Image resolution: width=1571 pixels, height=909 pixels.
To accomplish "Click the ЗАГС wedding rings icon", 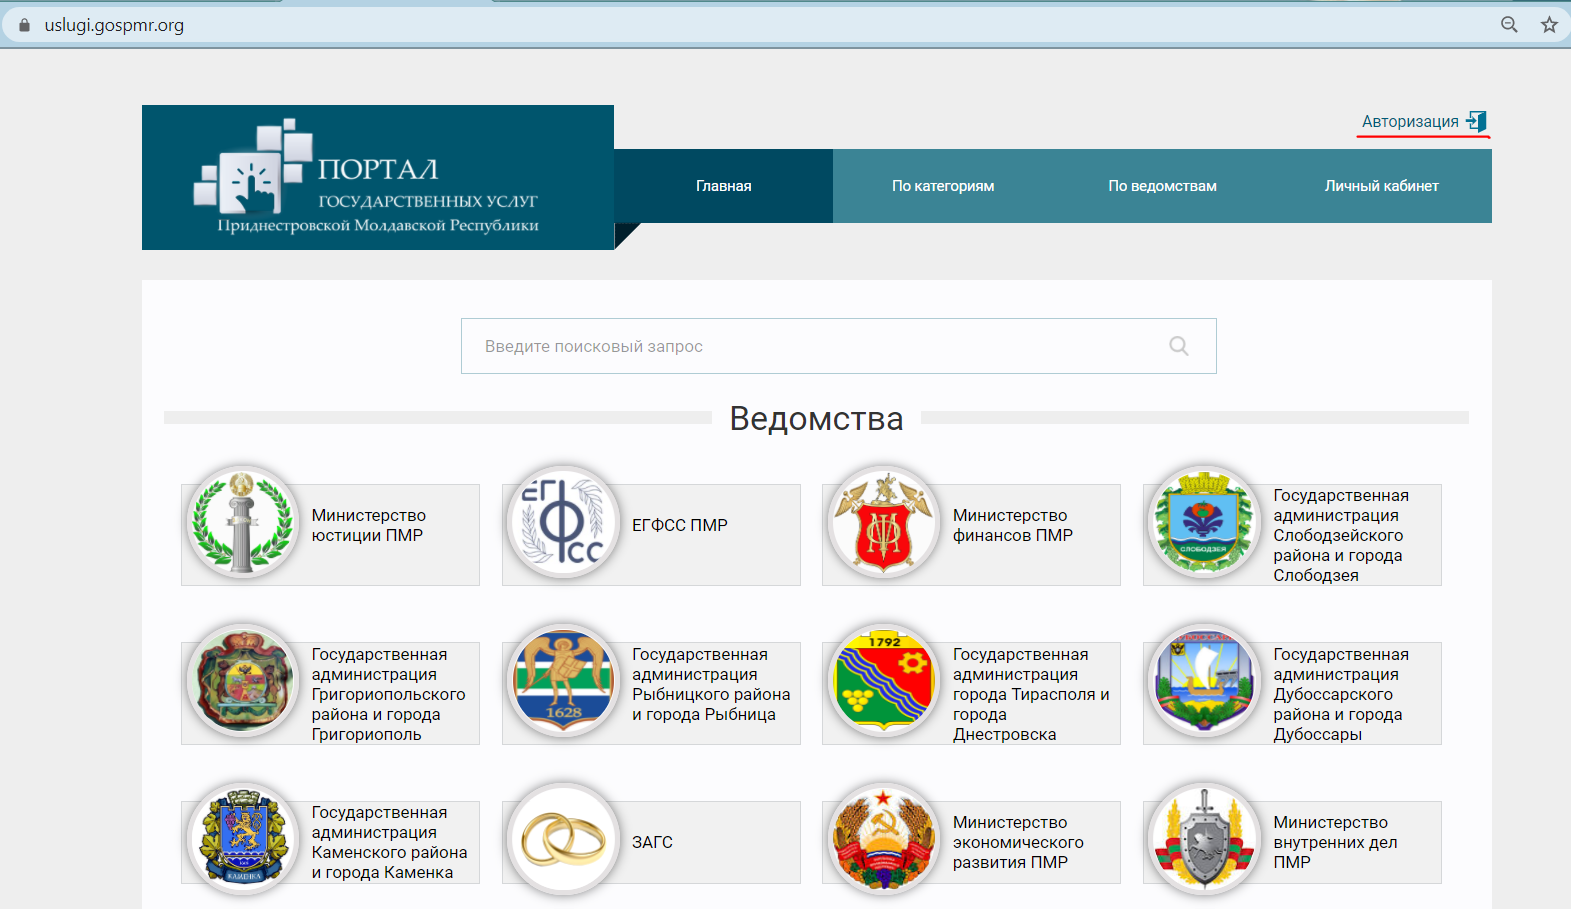I will click(564, 840).
